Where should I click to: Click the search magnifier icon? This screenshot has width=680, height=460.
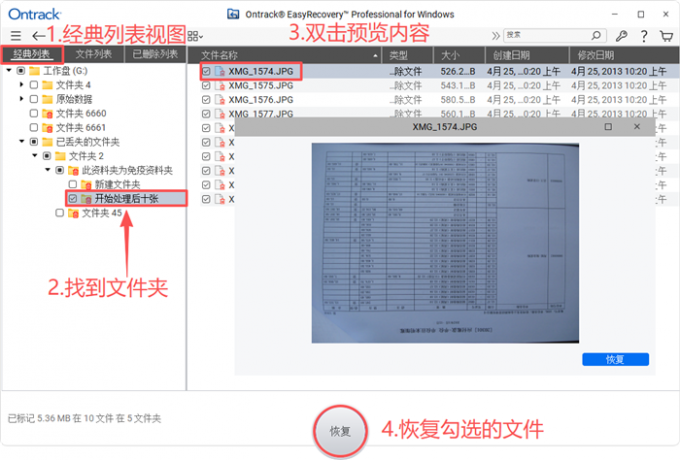(x=596, y=35)
